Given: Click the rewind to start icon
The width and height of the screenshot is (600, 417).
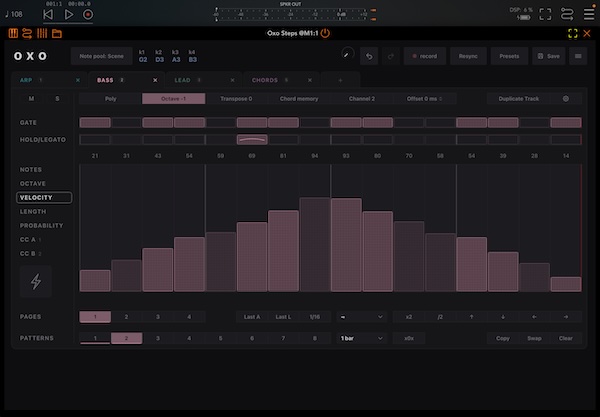Looking at the screenshot, I should (48, 15).
